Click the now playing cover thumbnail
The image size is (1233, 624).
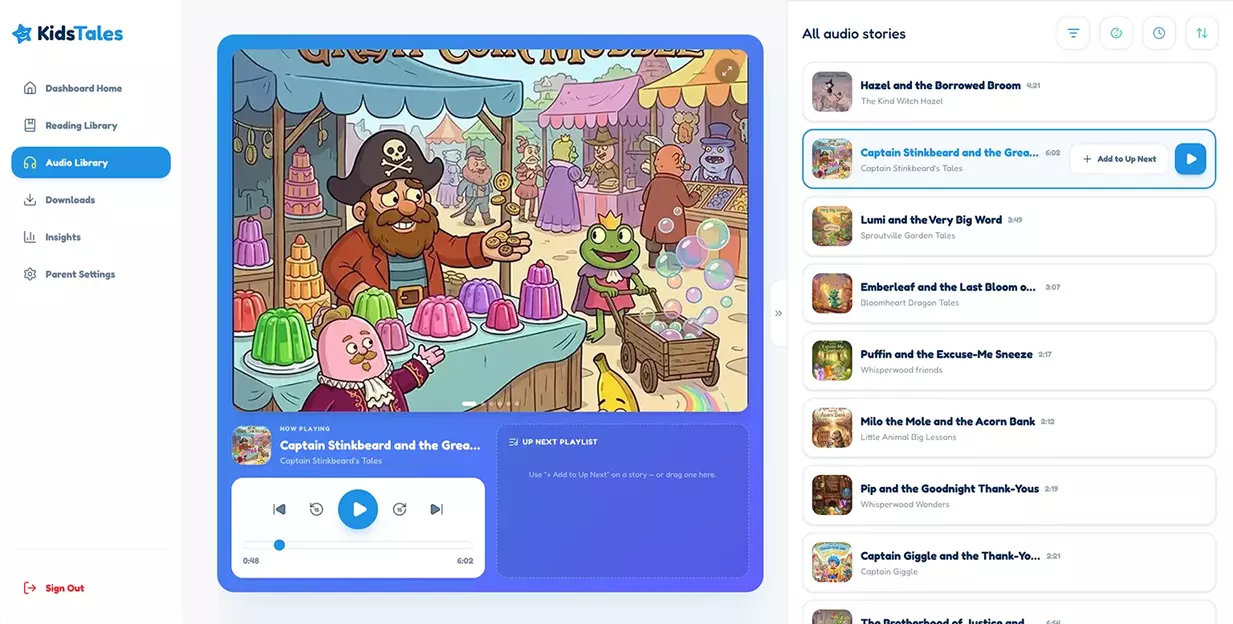[251, 446]
